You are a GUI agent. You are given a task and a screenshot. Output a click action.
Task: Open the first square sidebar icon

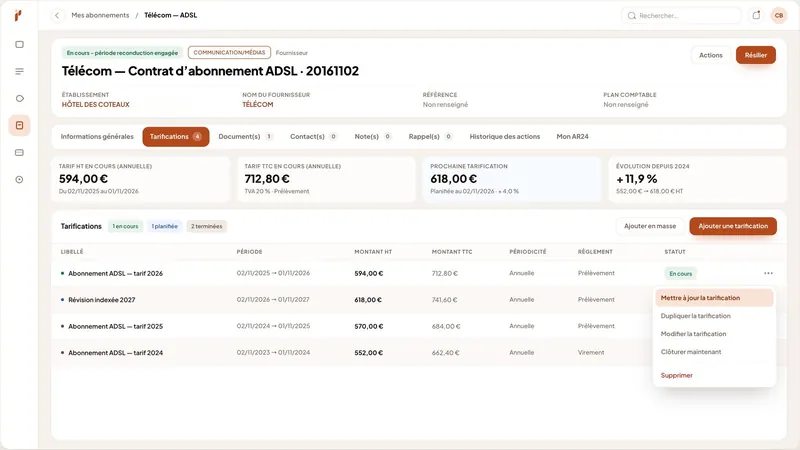tap(19, 44)
